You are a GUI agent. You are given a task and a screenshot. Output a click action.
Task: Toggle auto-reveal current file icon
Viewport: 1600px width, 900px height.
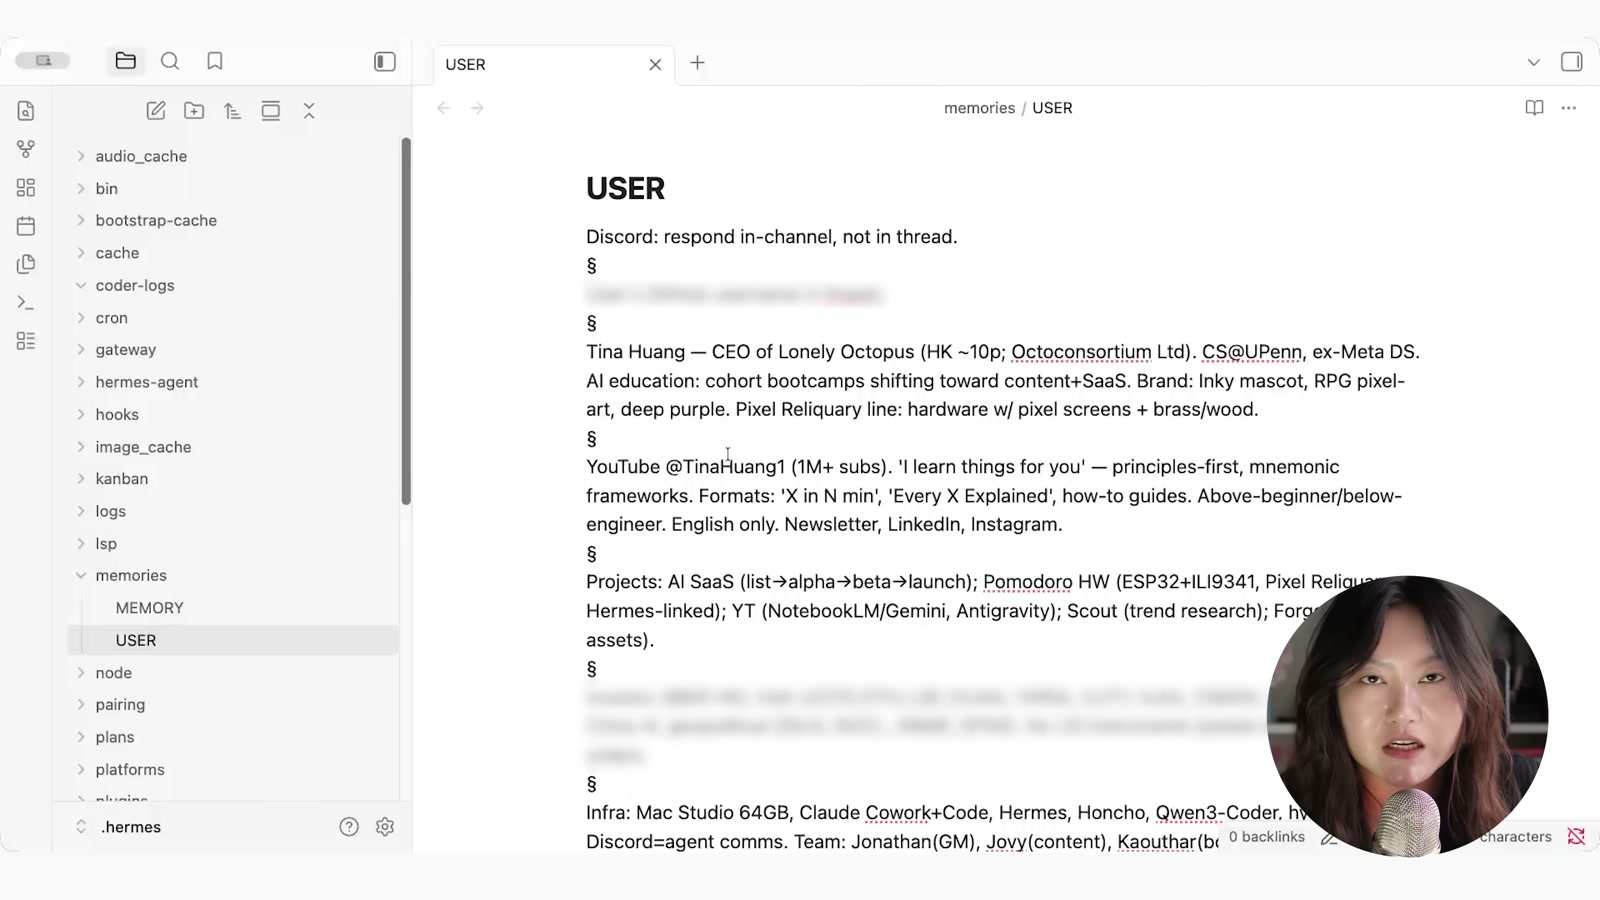(x=270, y=111)
